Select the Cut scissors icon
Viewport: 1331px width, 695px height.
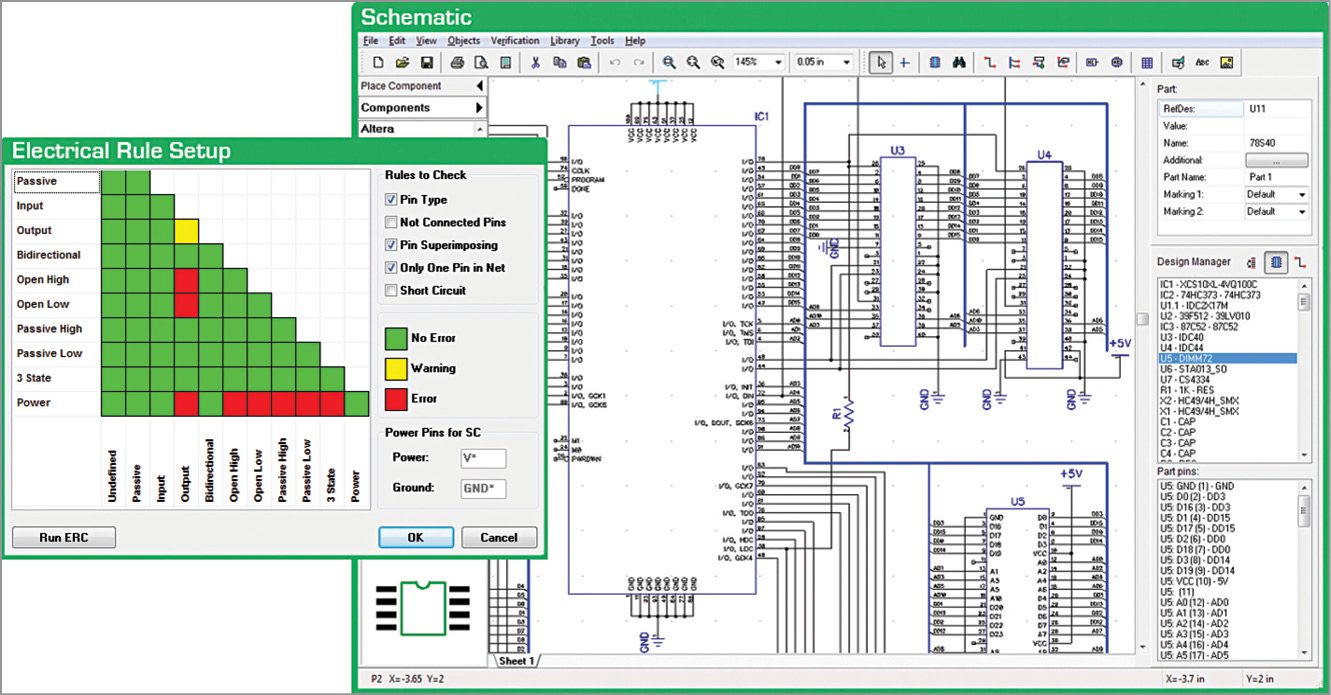click(x=535, y=62)
